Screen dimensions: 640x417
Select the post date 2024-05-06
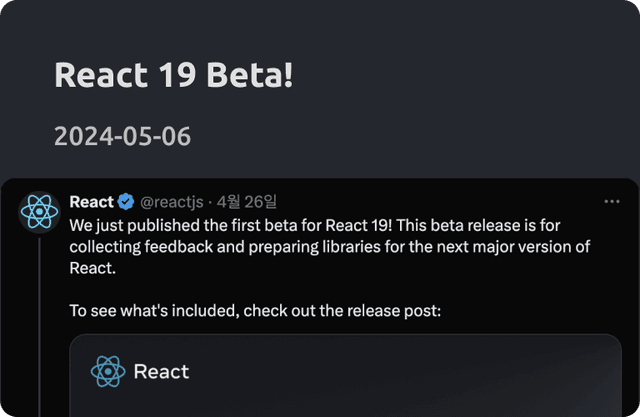pos(122,136)
